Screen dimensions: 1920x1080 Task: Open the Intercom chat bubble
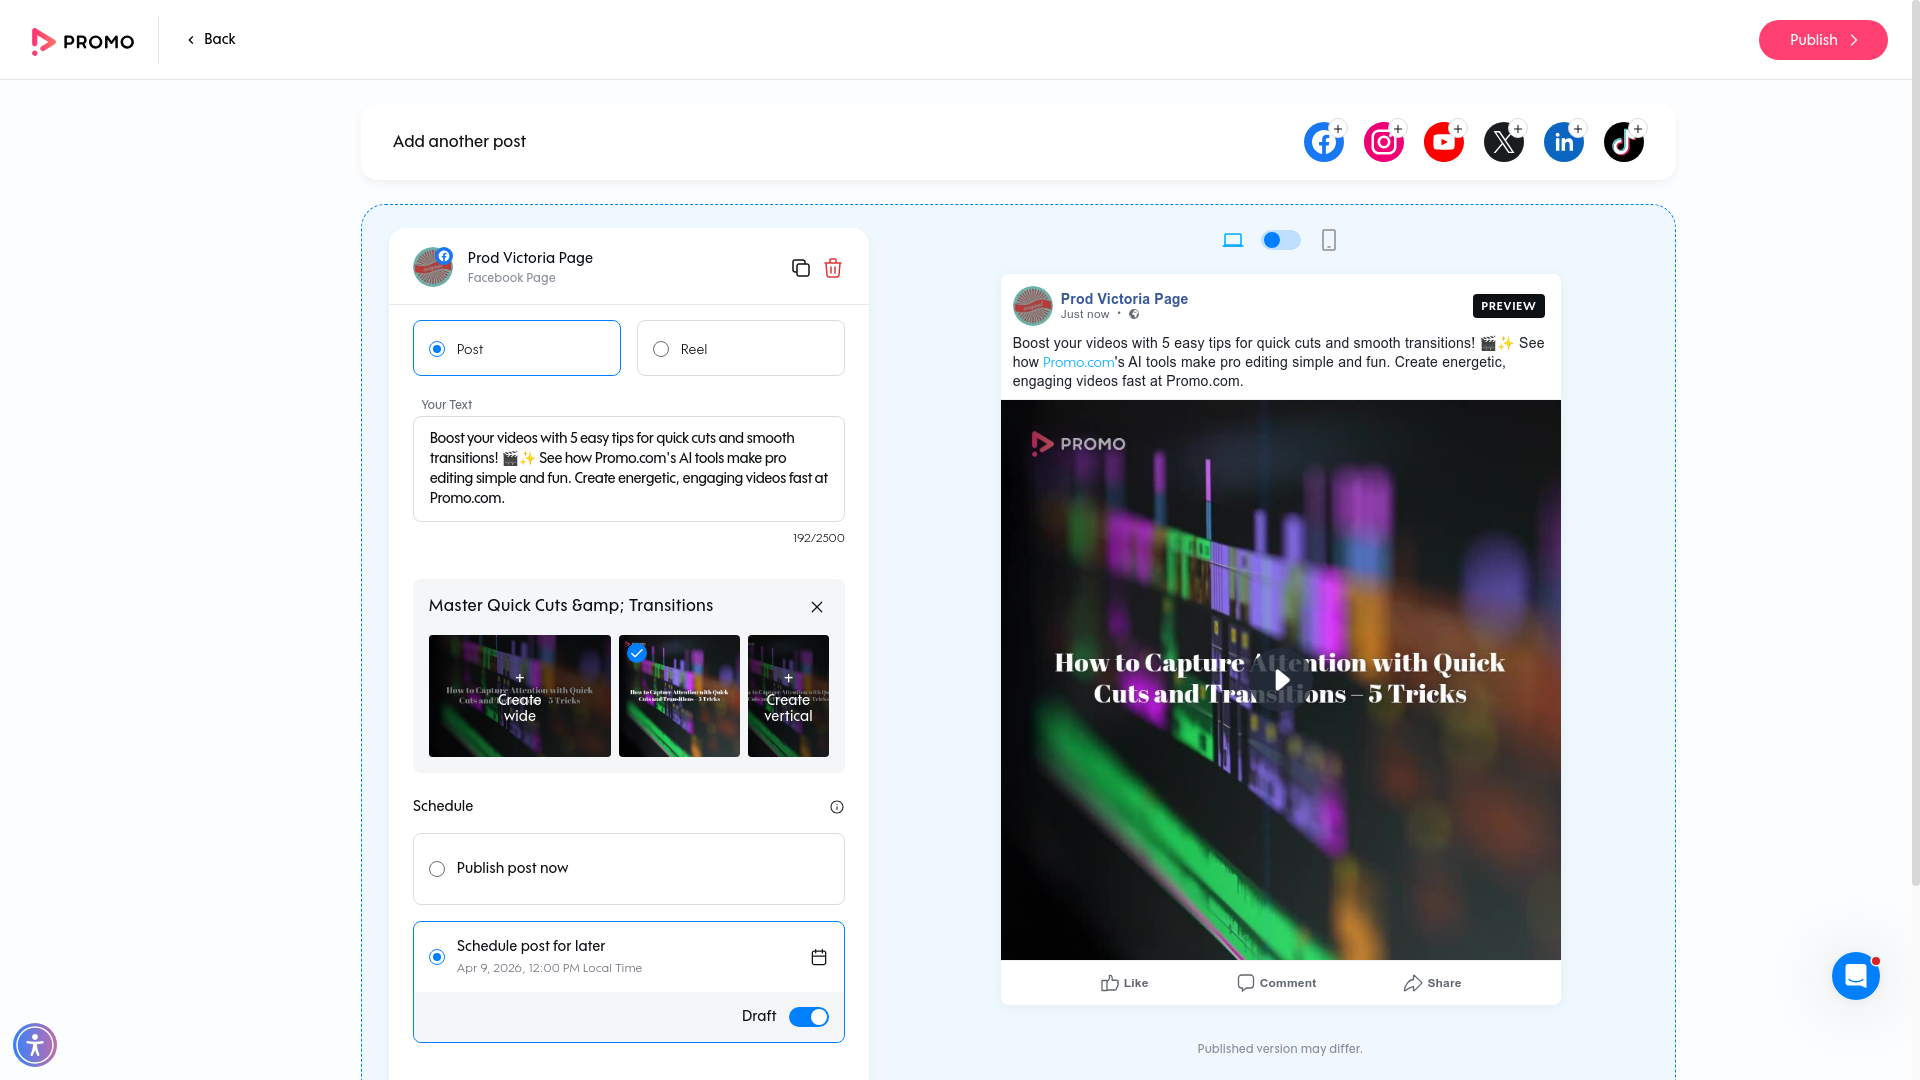pos(1856,975)
